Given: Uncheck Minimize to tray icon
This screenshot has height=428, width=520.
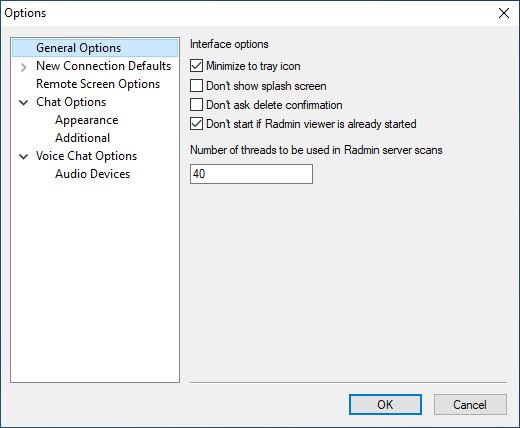Looking at the screenshot, I should (196, 66).
